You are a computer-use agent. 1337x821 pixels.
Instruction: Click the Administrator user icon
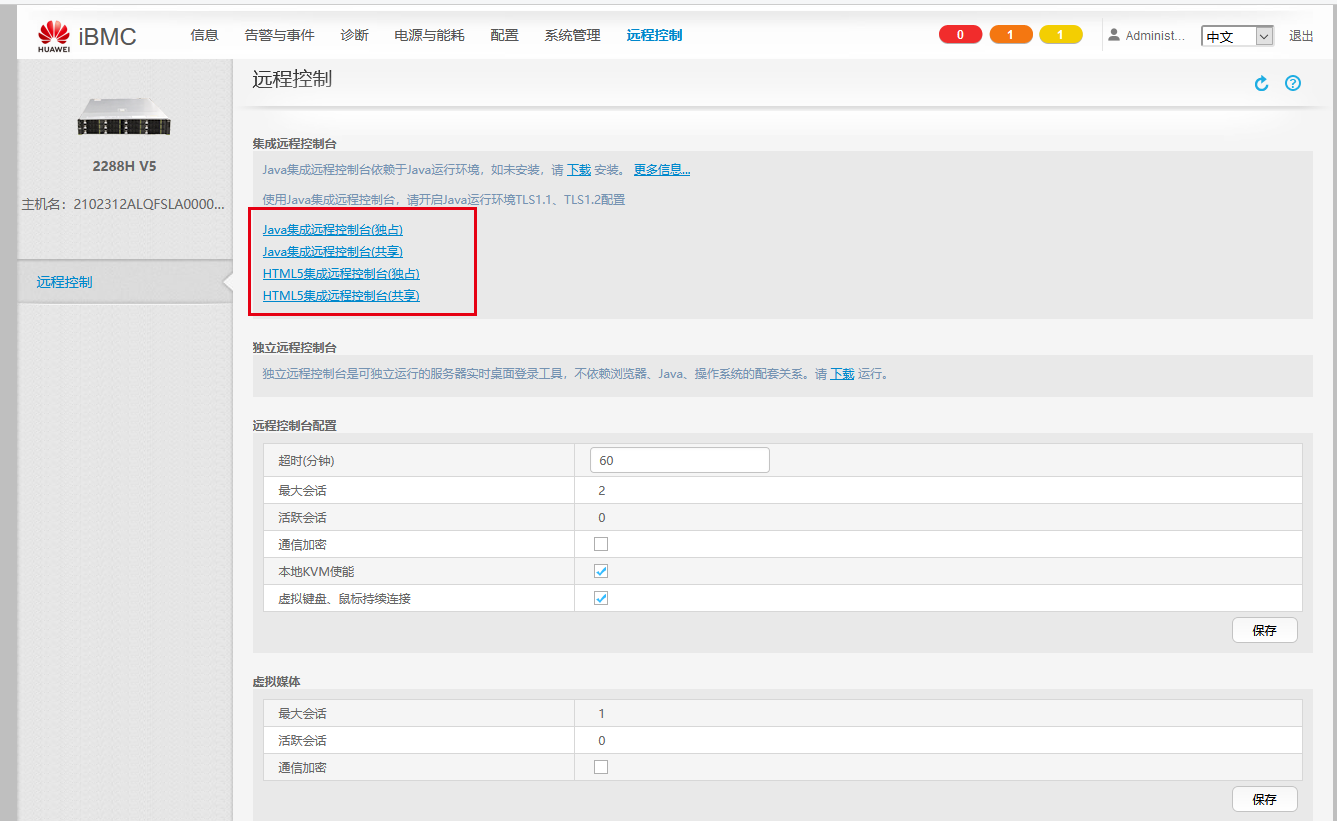pos(1113,34)
